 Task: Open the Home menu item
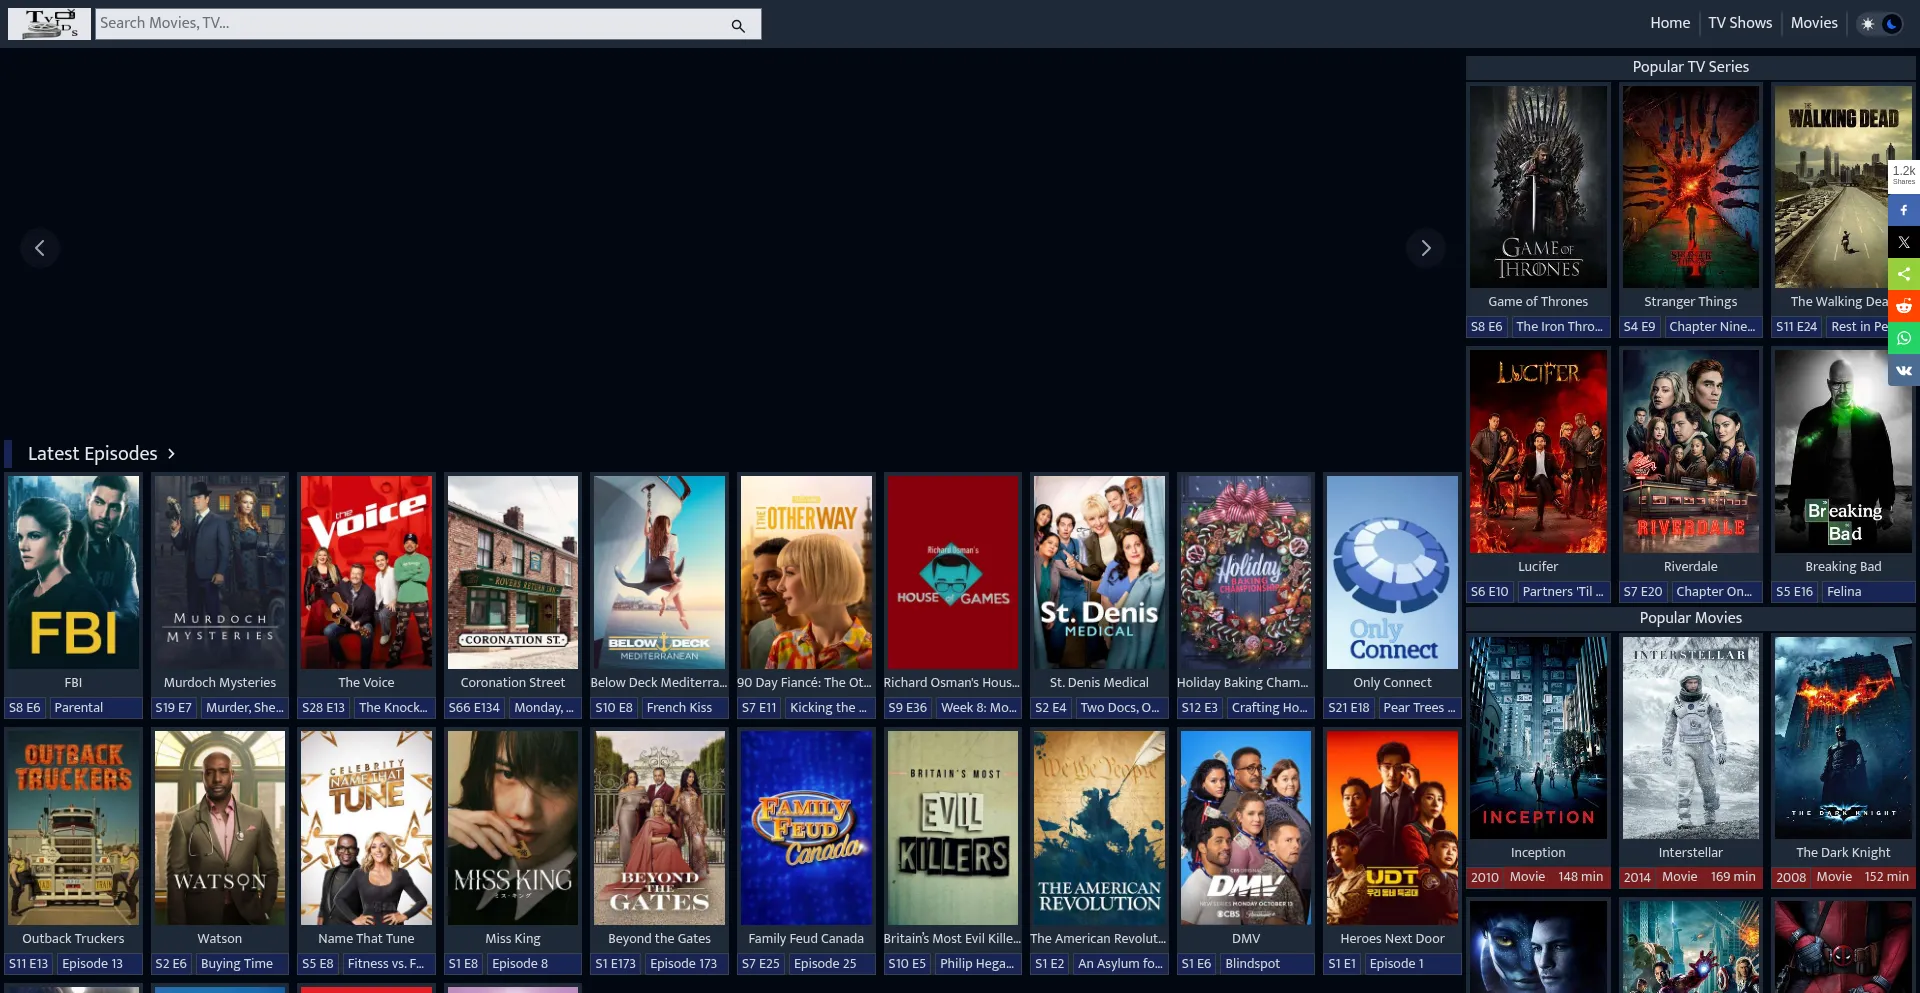pyautogui.click(x=1670, y=23)
